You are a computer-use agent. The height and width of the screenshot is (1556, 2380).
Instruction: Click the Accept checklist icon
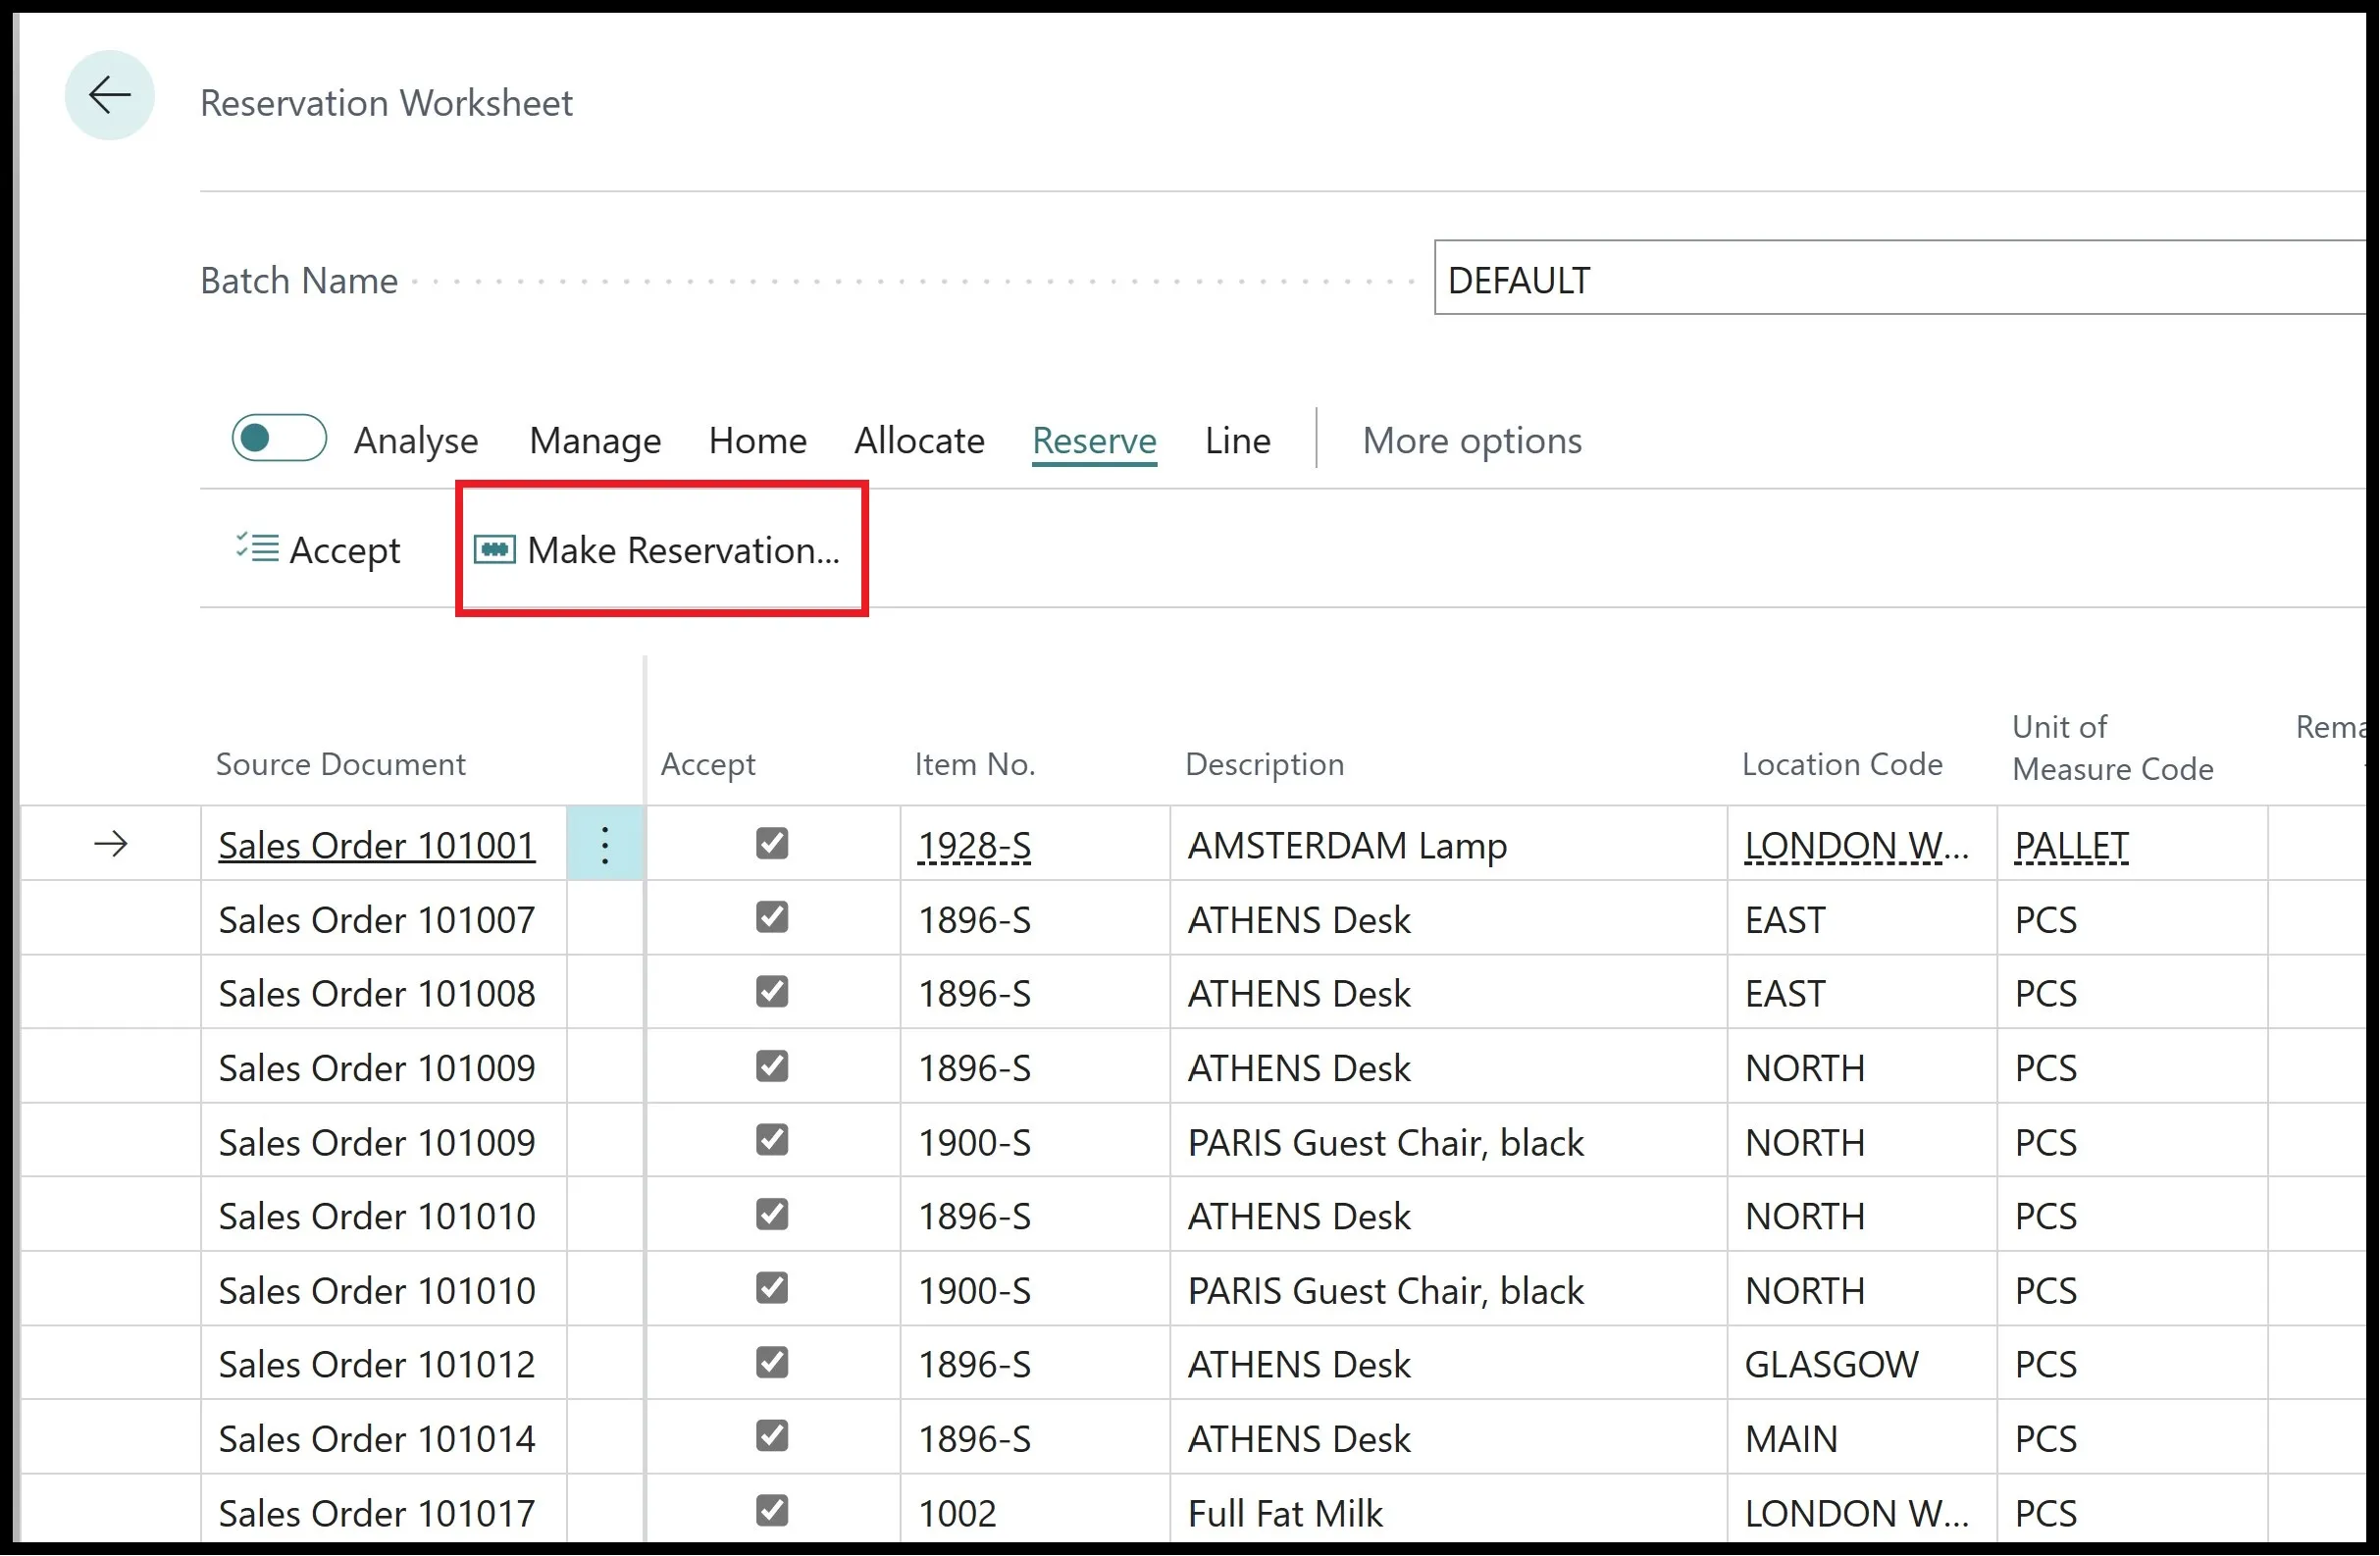pyautogui.click(x=257, y=548)
